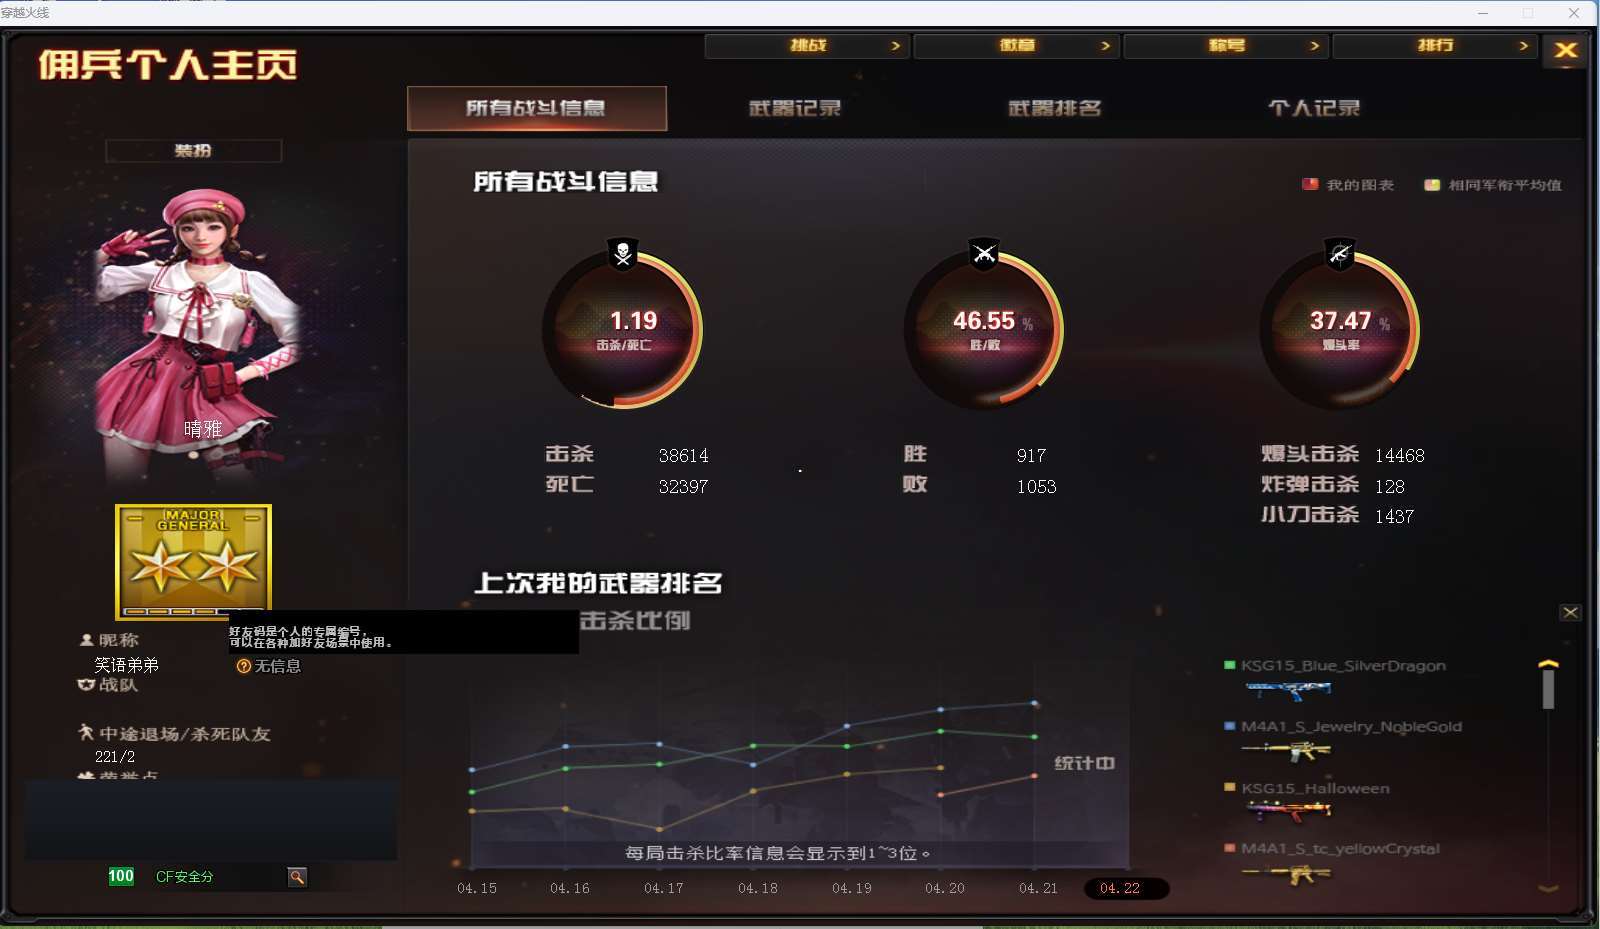Select the M4A1_S_tc_yellowCrystal weapon image
Screen dimensions: 1600x929
tap(1288, 874)
